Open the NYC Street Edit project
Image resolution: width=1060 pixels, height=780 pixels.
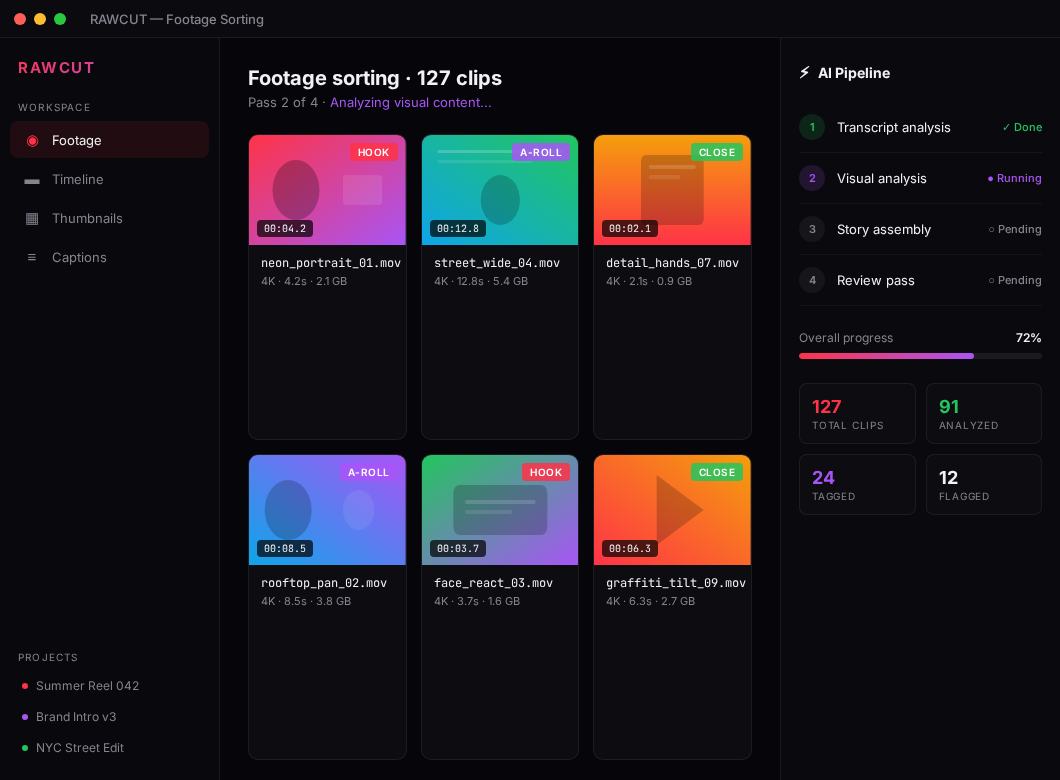[79, 747]
